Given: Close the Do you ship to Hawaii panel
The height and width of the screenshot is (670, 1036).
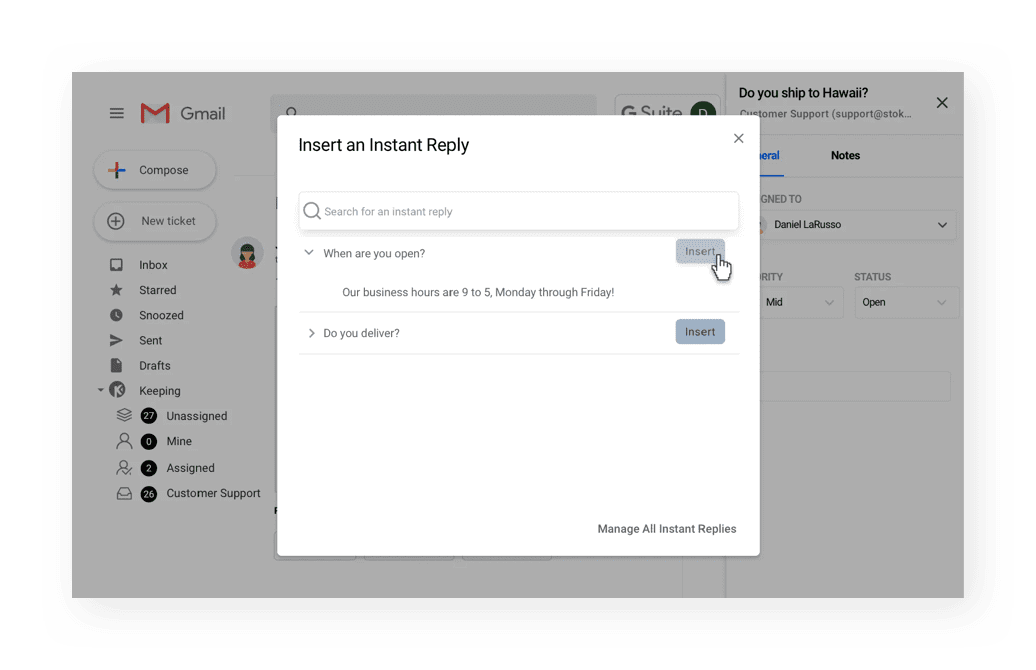Looking at the screenshot, I should tap(942, 102).
